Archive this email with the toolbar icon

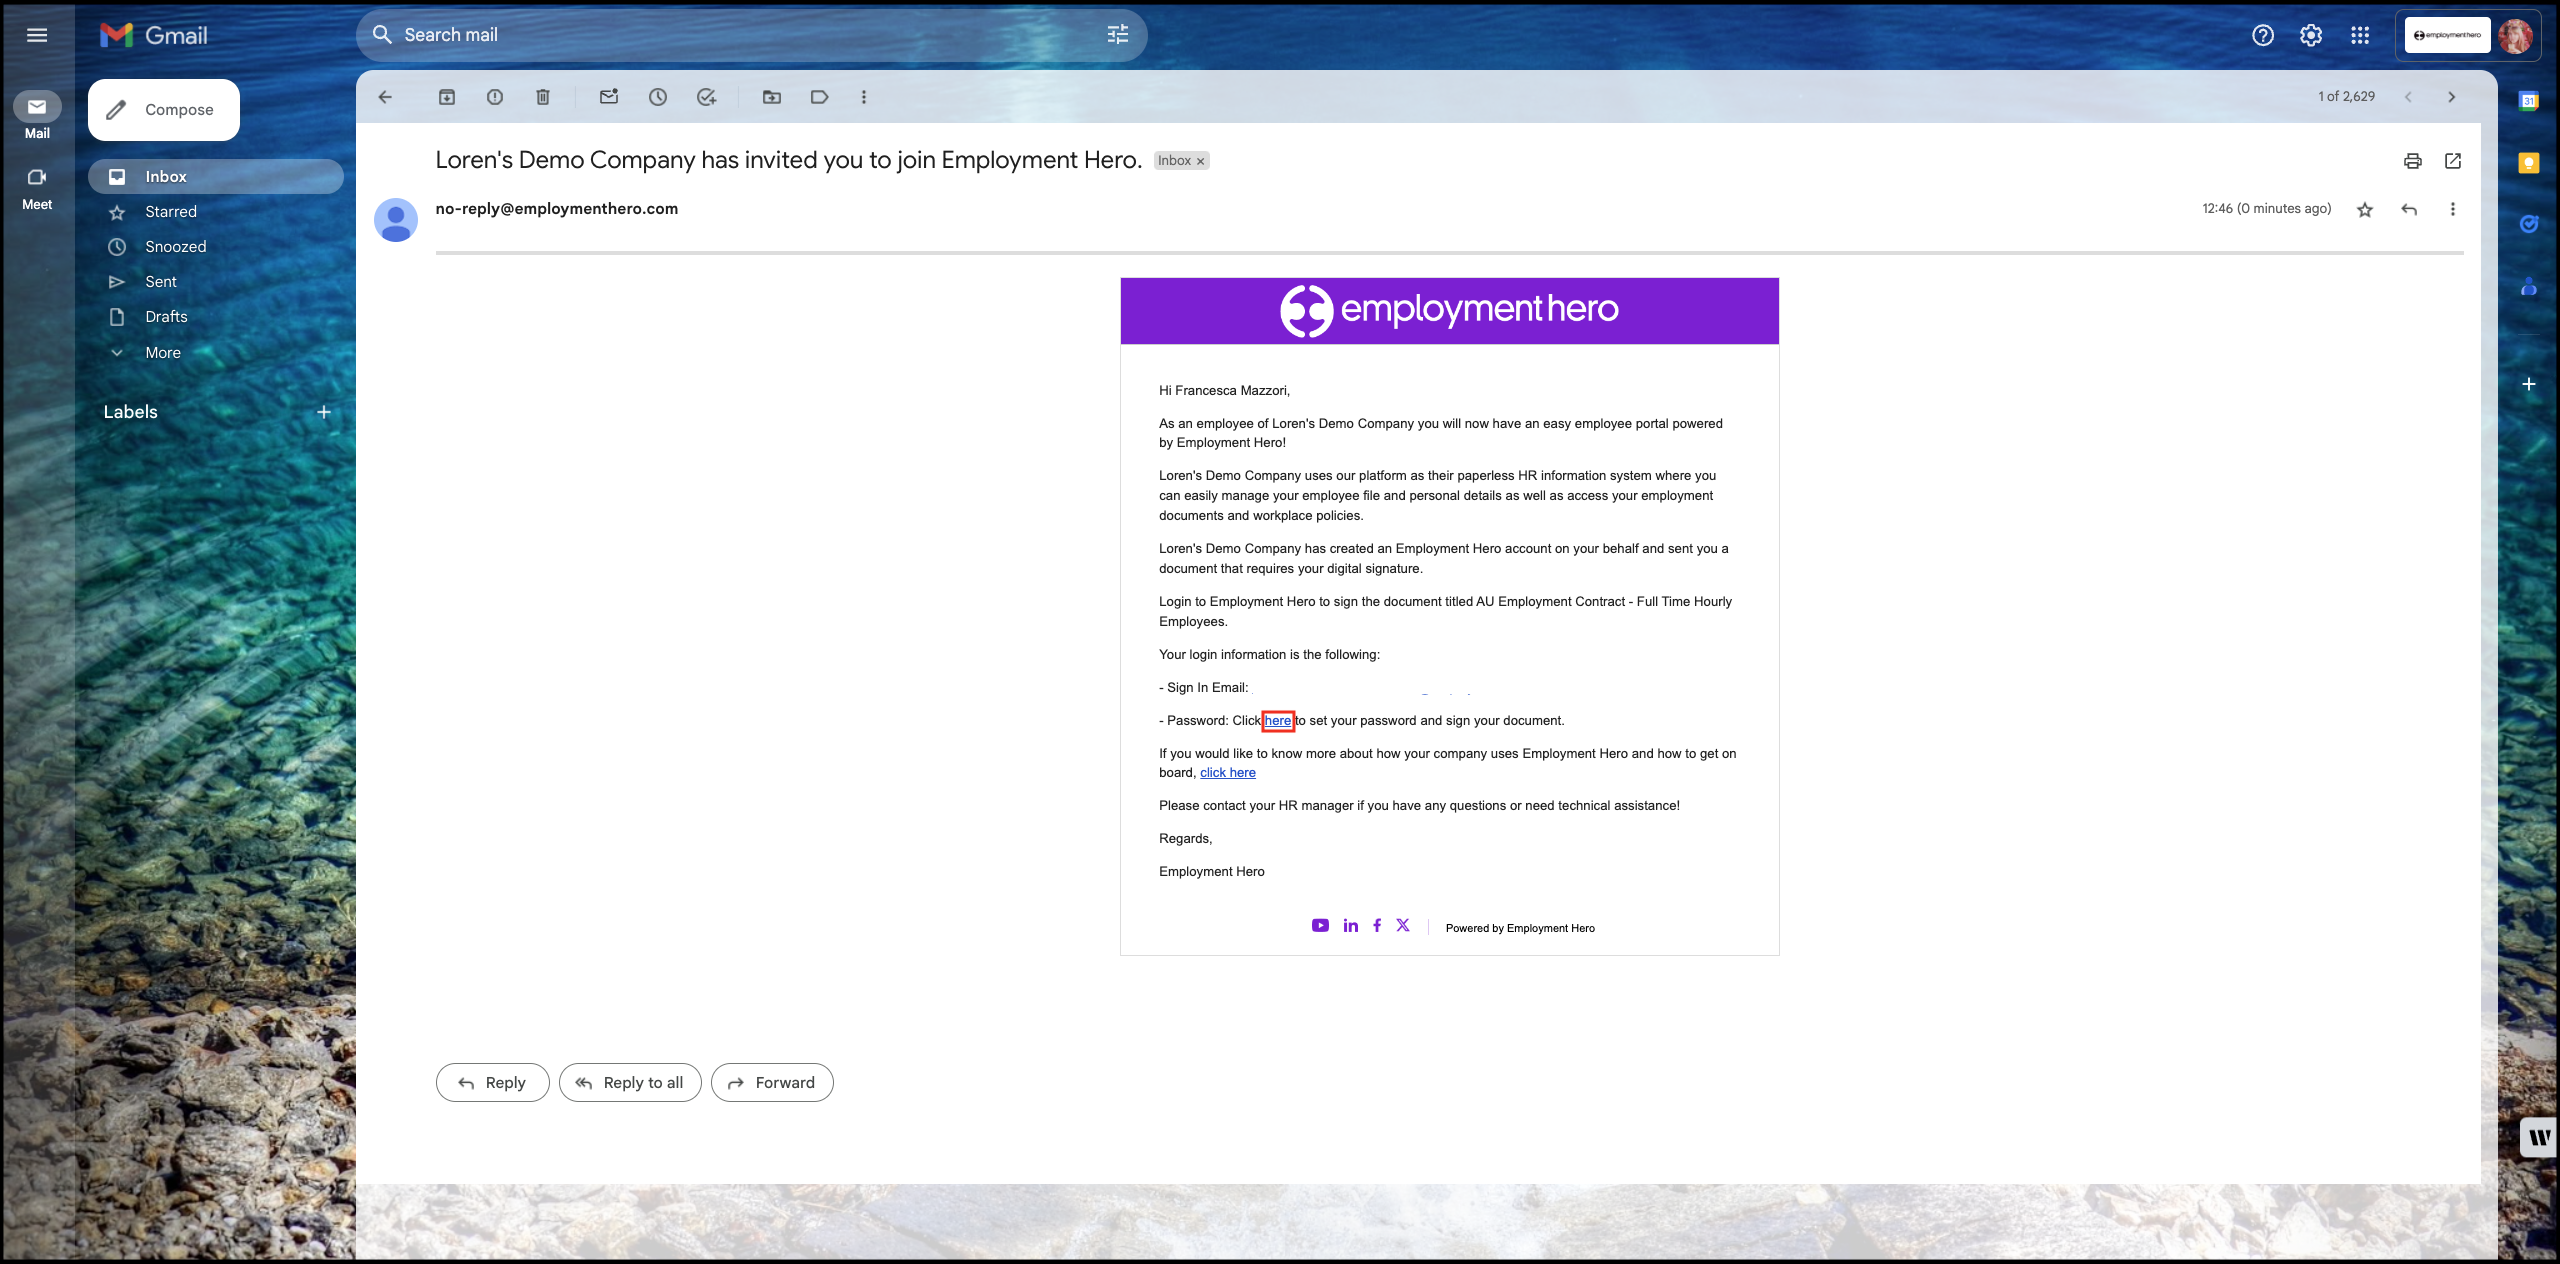click(447, 97)
